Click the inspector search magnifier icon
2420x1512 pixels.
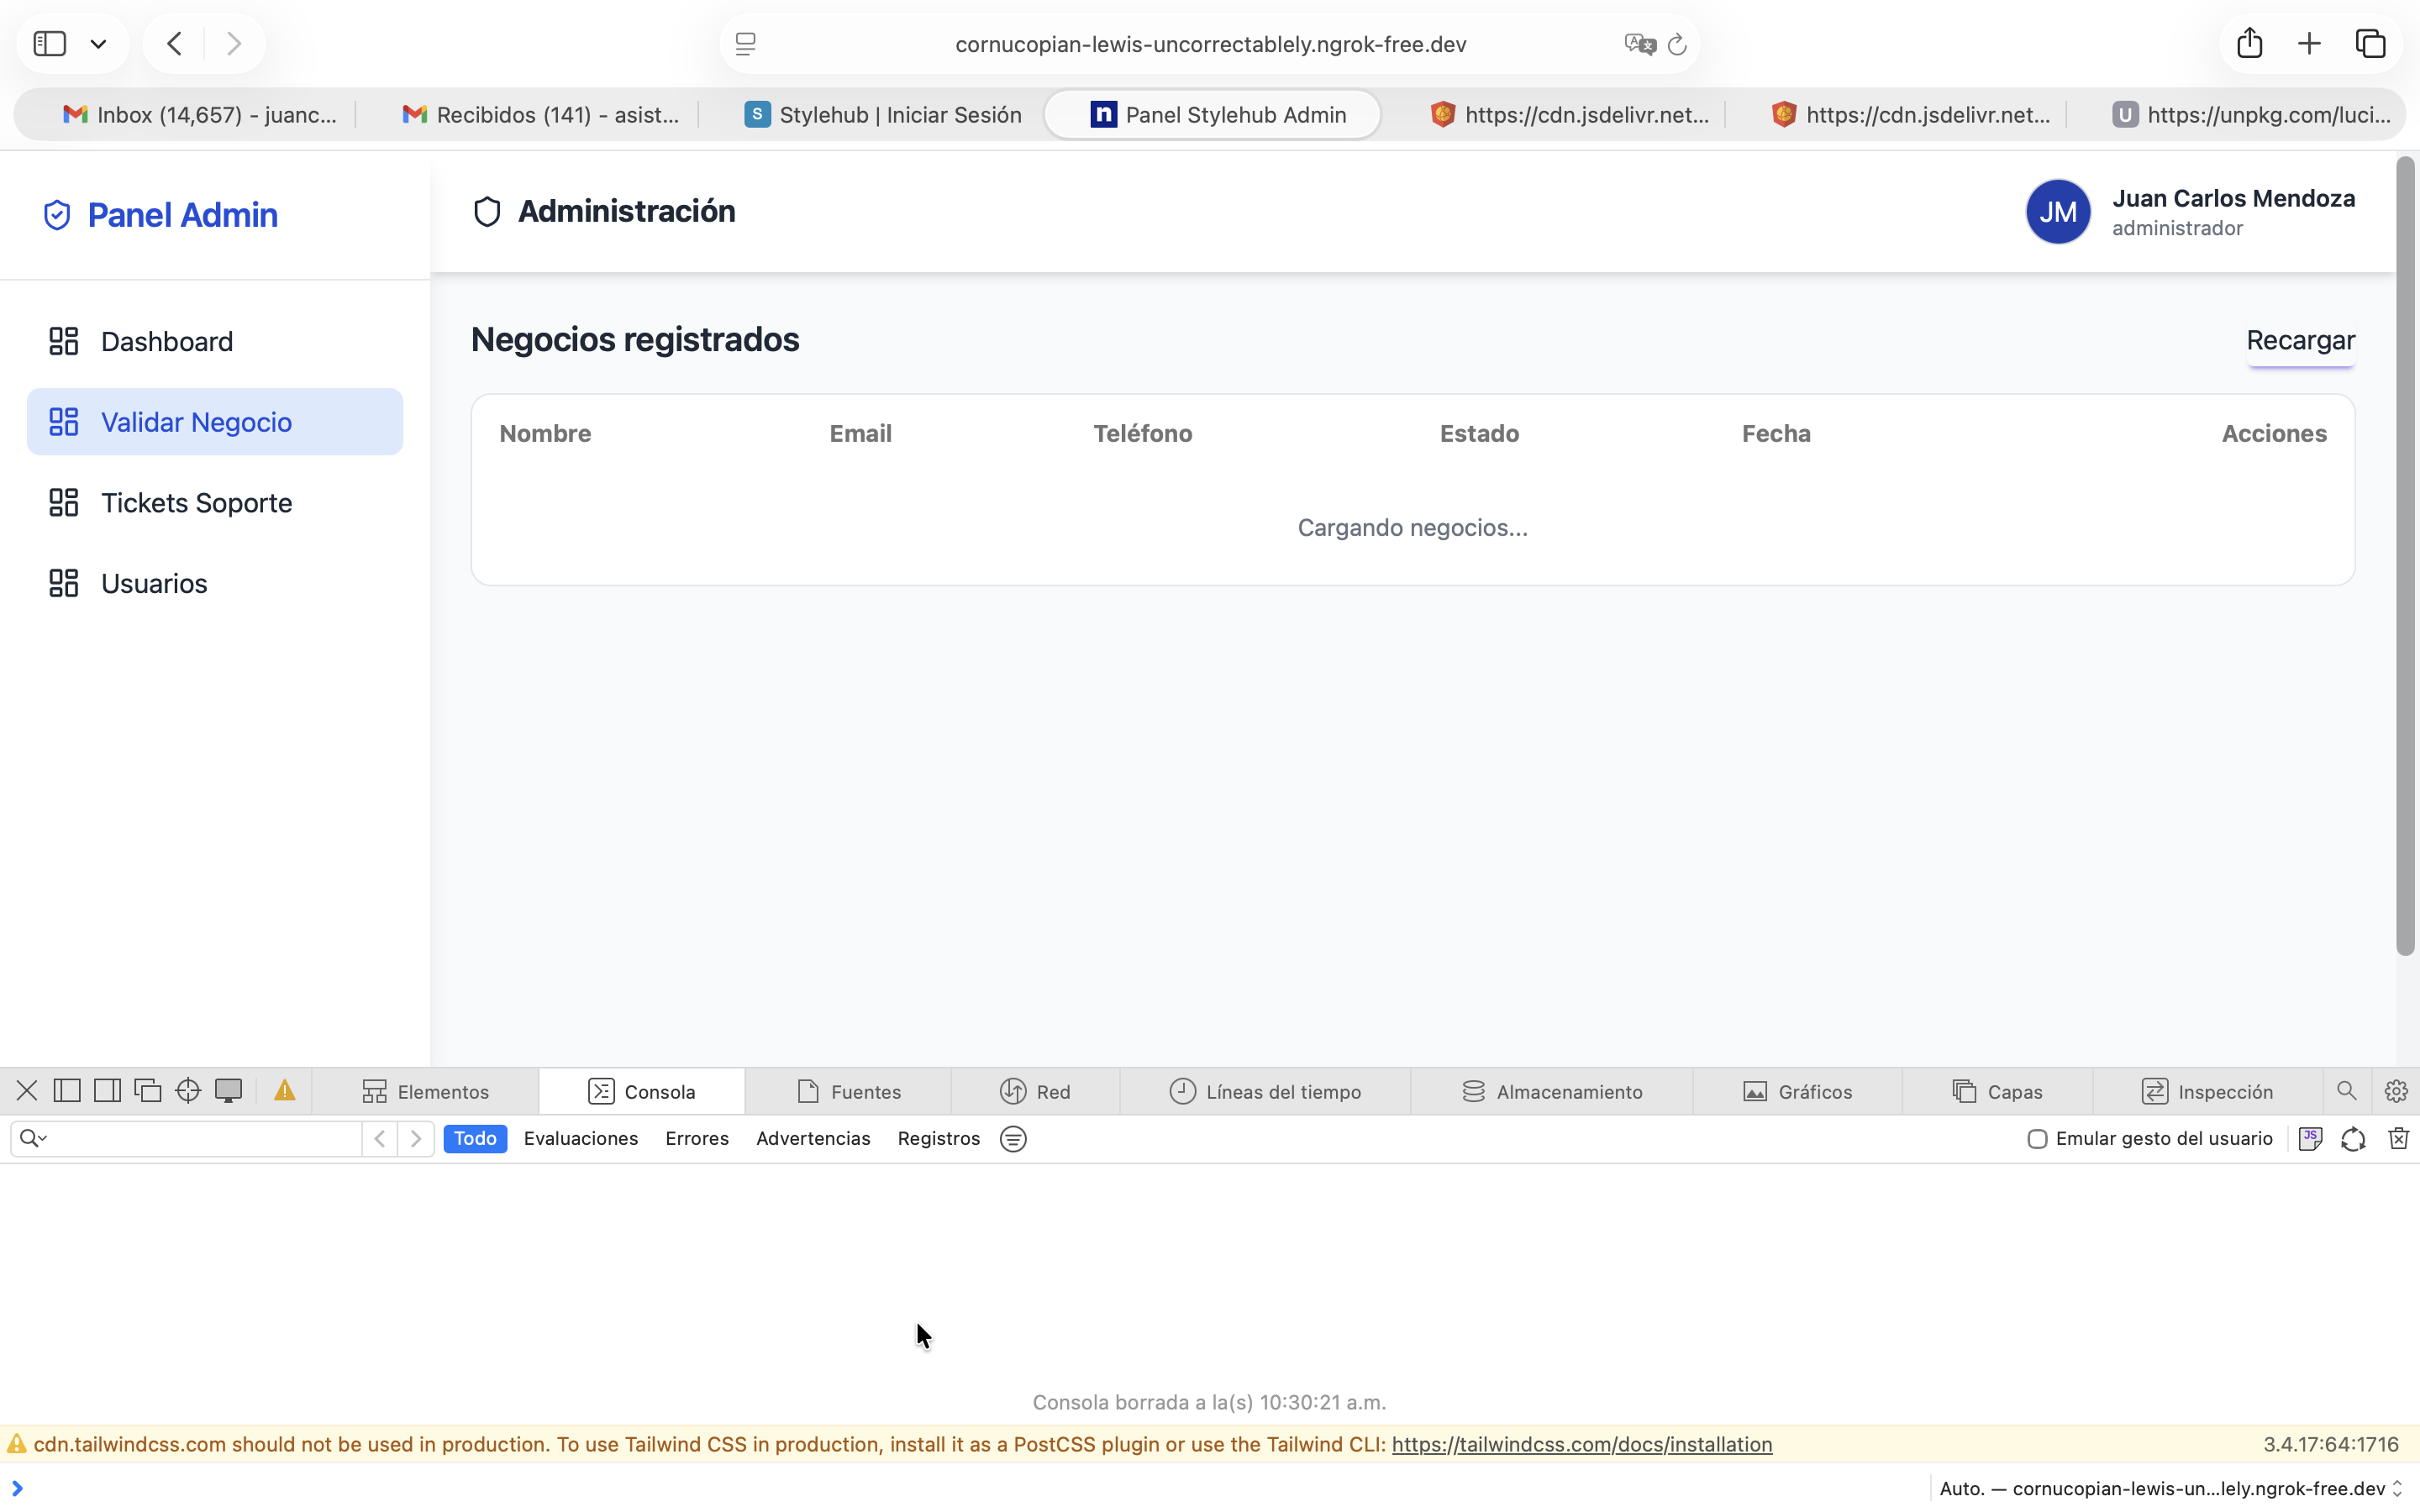pyautogui.click(x=2346, y=1091)
